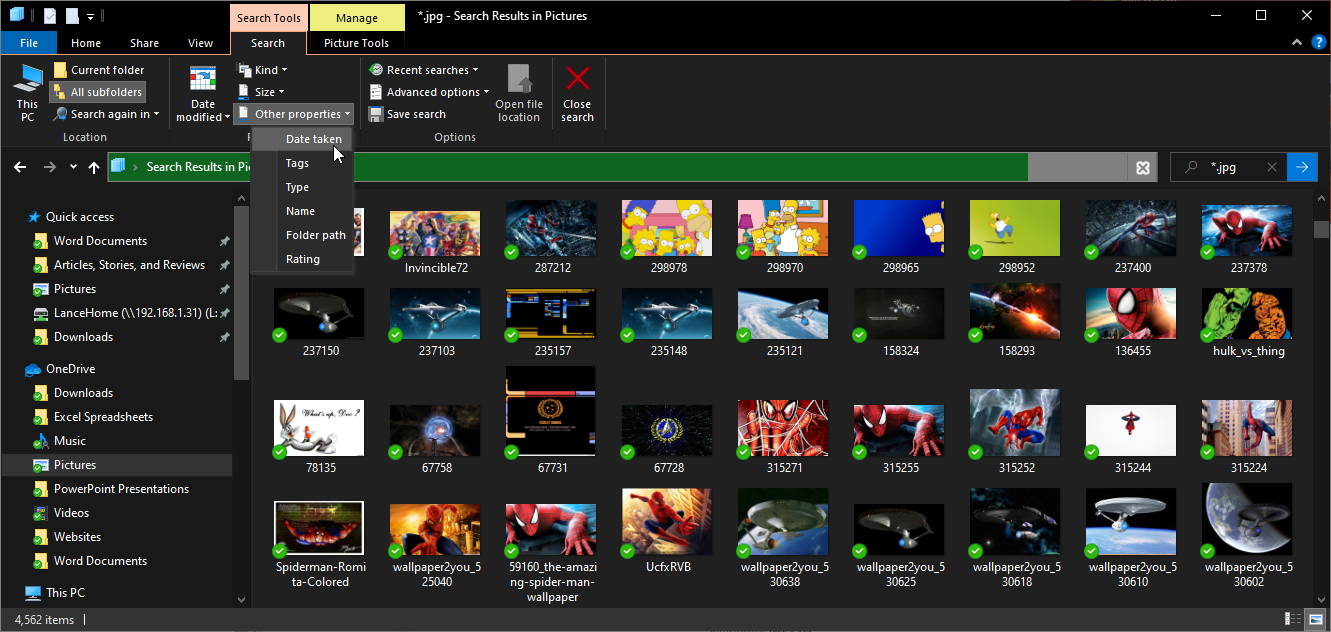Select the Invincible72 image thumbnail

click(435, 236)
